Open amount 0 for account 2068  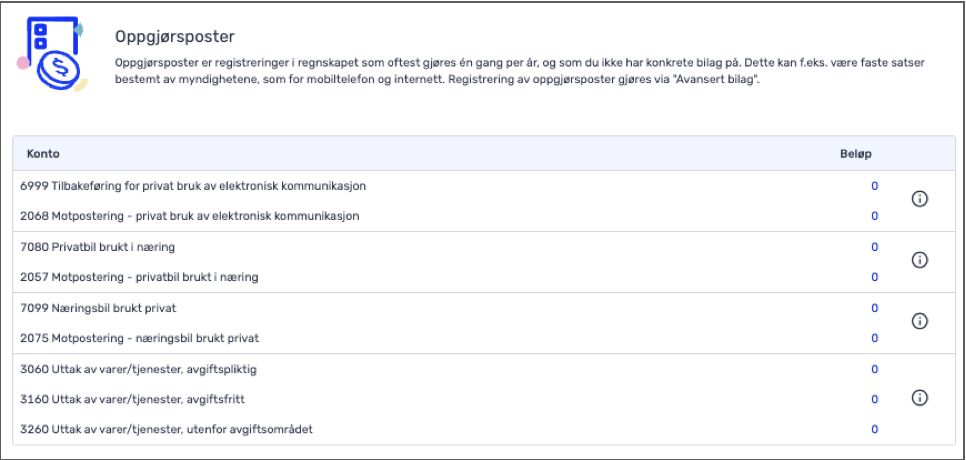click(874, 216)
